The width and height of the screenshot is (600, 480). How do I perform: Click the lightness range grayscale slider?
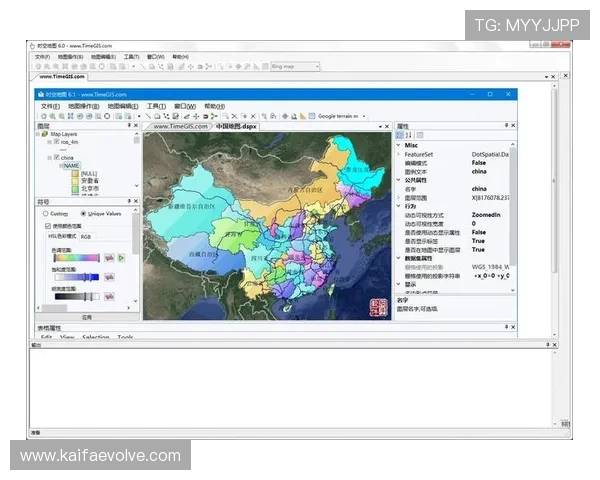(77, 296)
